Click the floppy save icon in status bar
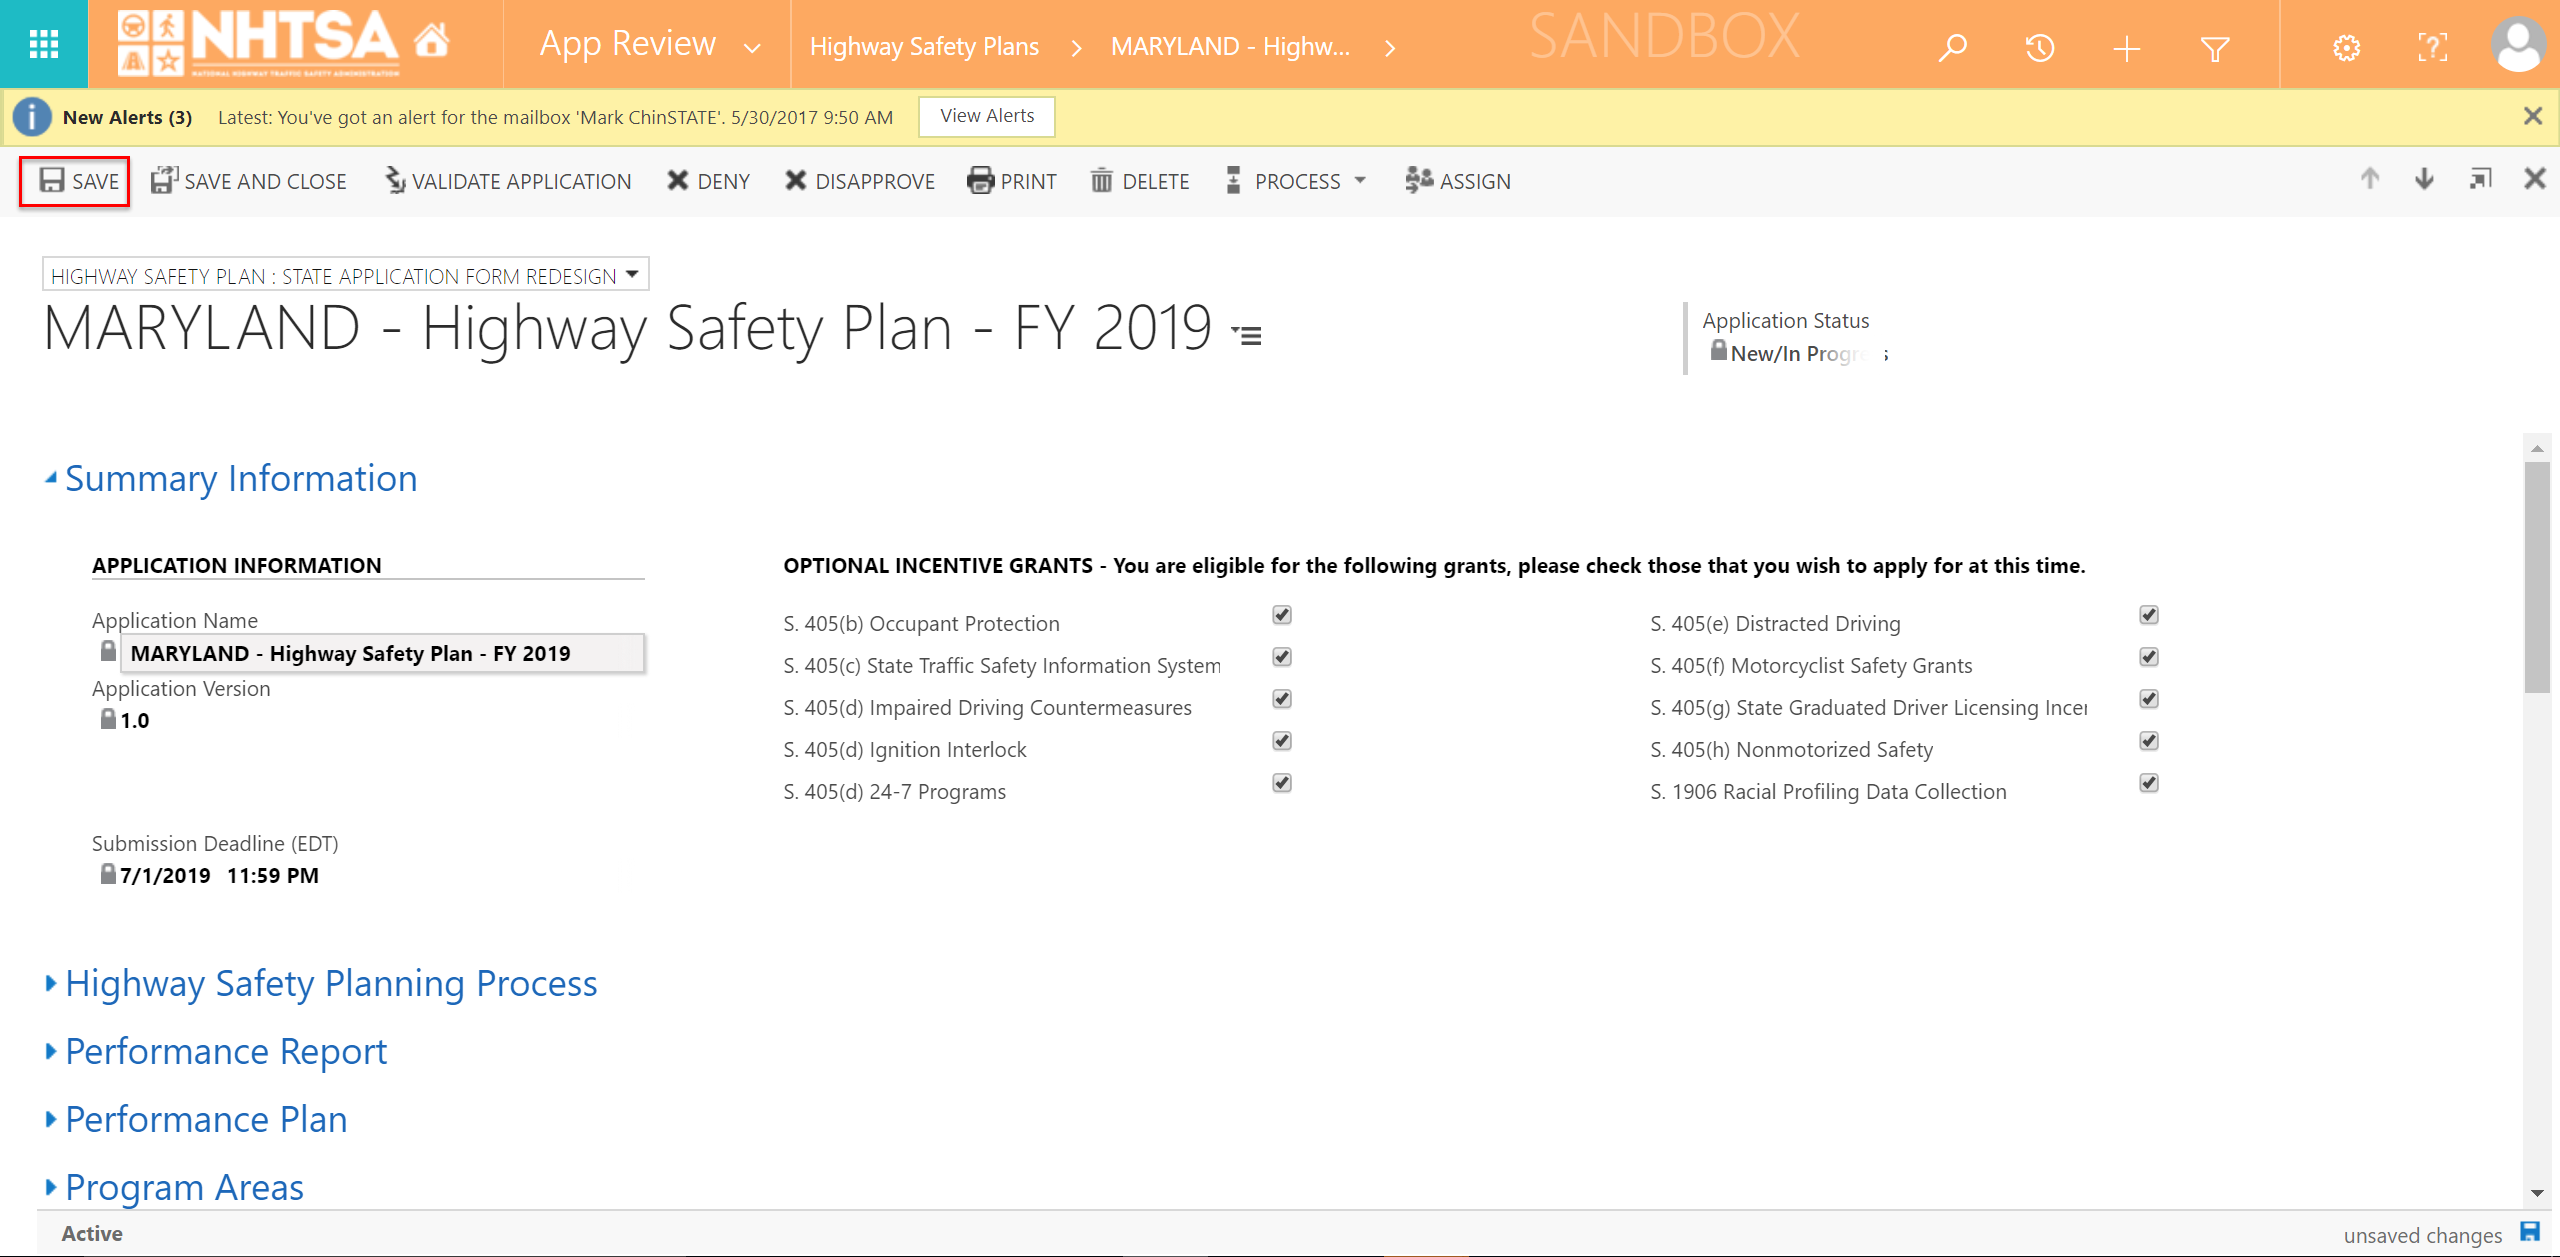The width and height of the screenshot is (2560, 1257). (2530, 1232)
